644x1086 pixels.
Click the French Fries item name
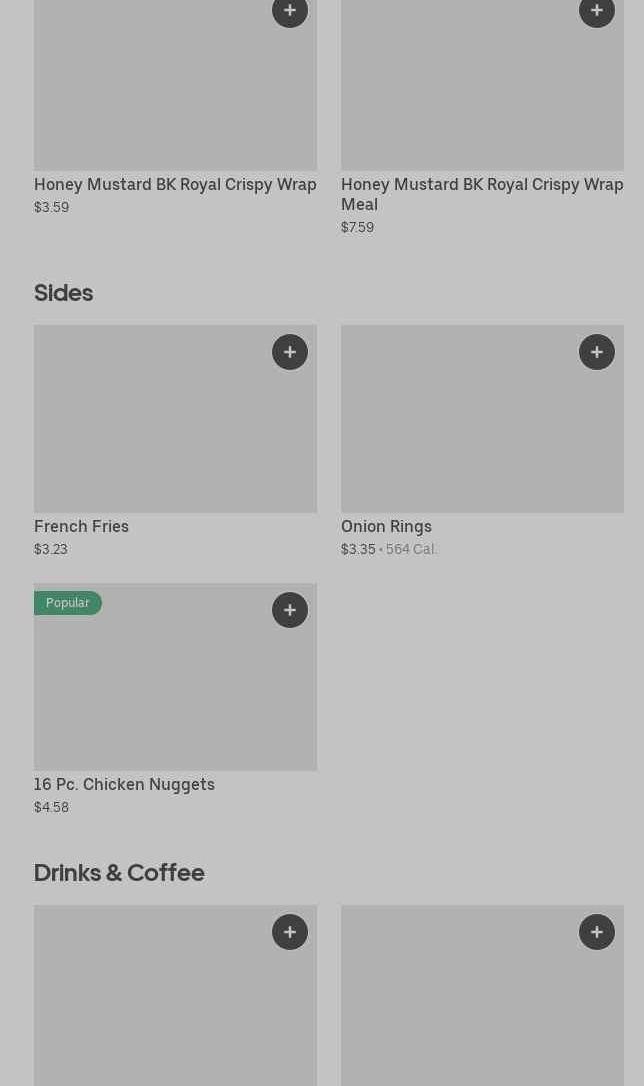(82, 526)
